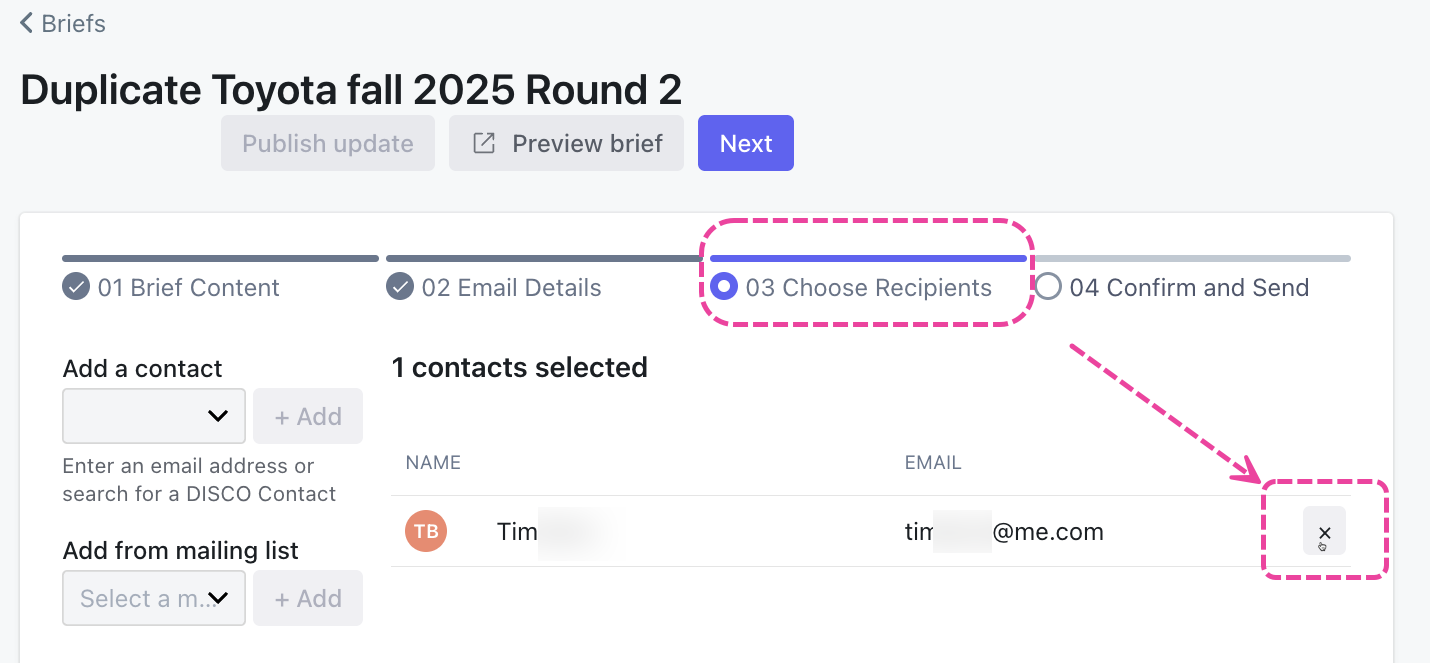Click the back chevron beside Briefs
The height and width of the screenshot is (663, 1430).
[x=26, y=23]
